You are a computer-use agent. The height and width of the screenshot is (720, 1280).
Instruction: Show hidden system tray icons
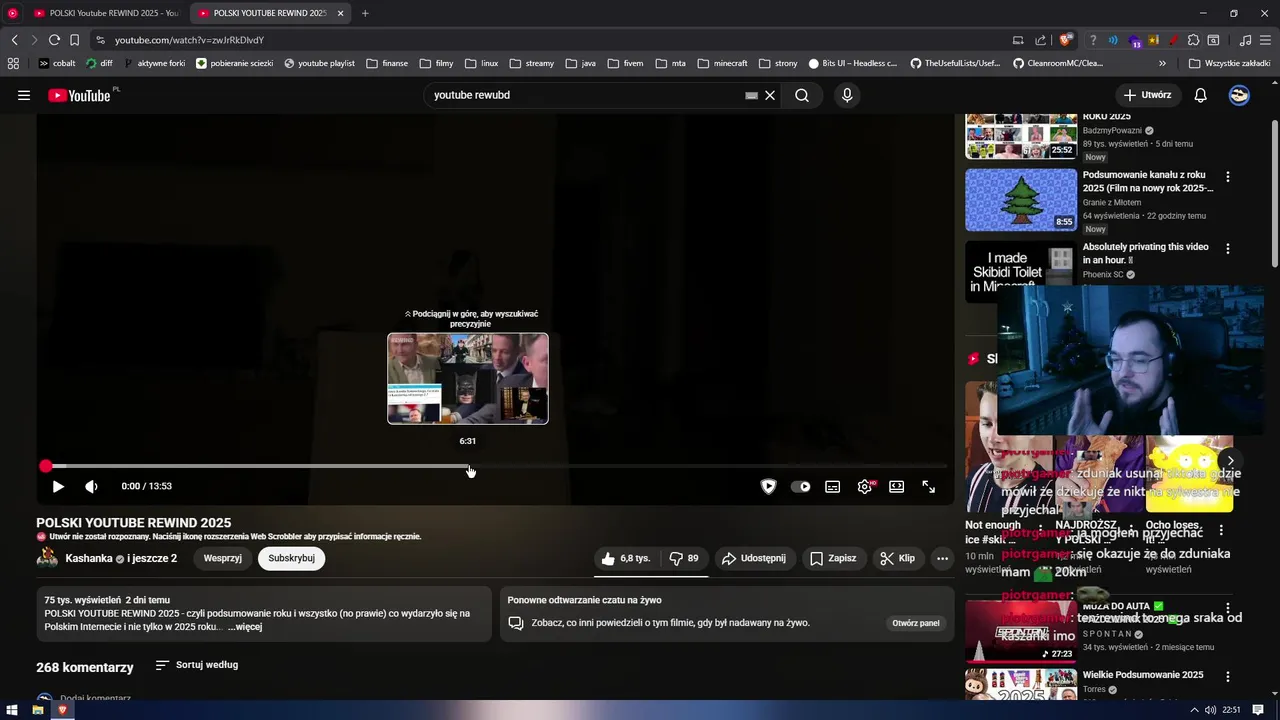click(1195, 710)
